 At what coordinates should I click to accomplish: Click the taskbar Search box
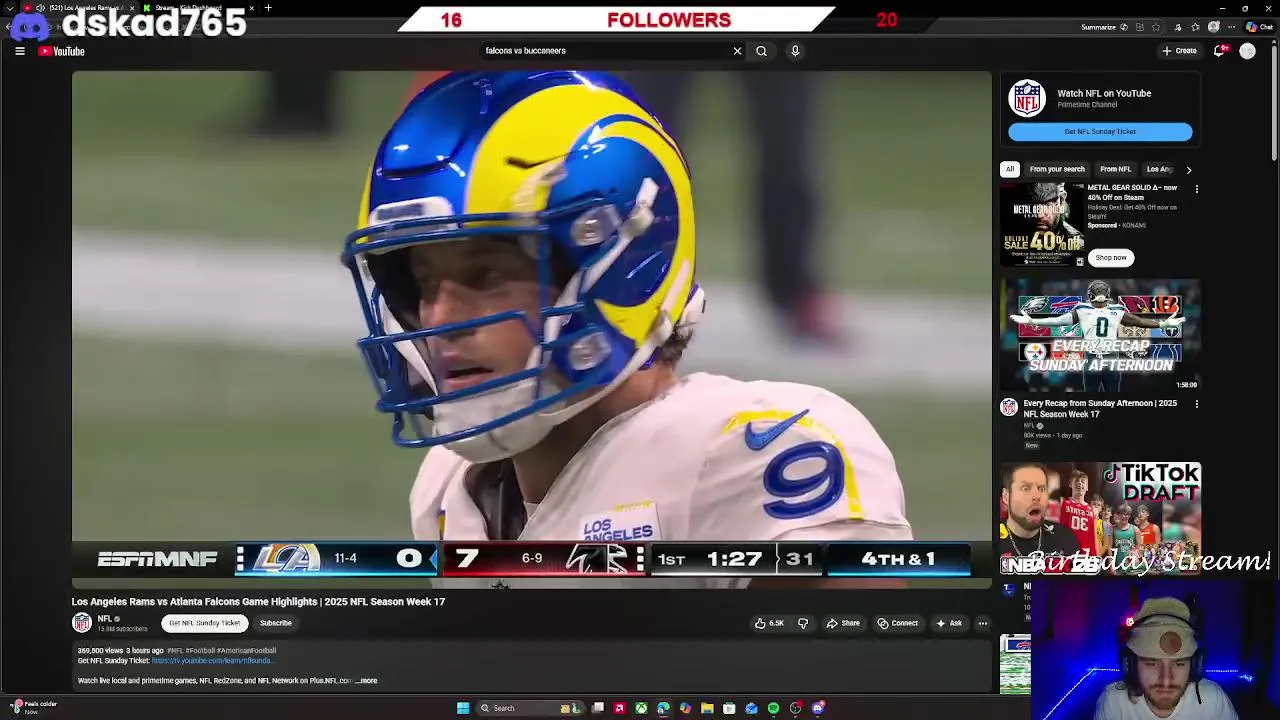pyautogui.click(x=530, y=708)
